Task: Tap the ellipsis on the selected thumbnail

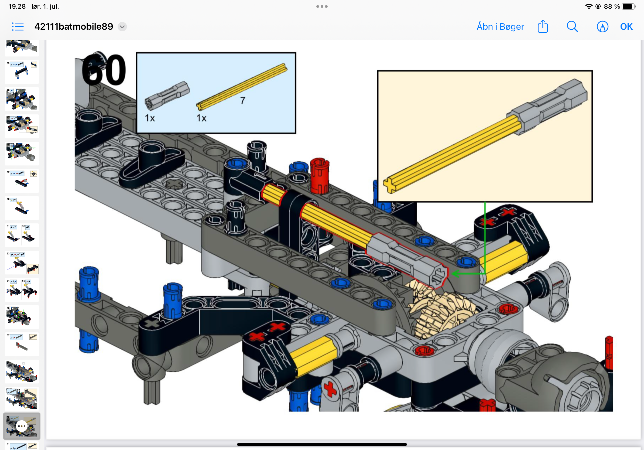Action: pos(22,426)
